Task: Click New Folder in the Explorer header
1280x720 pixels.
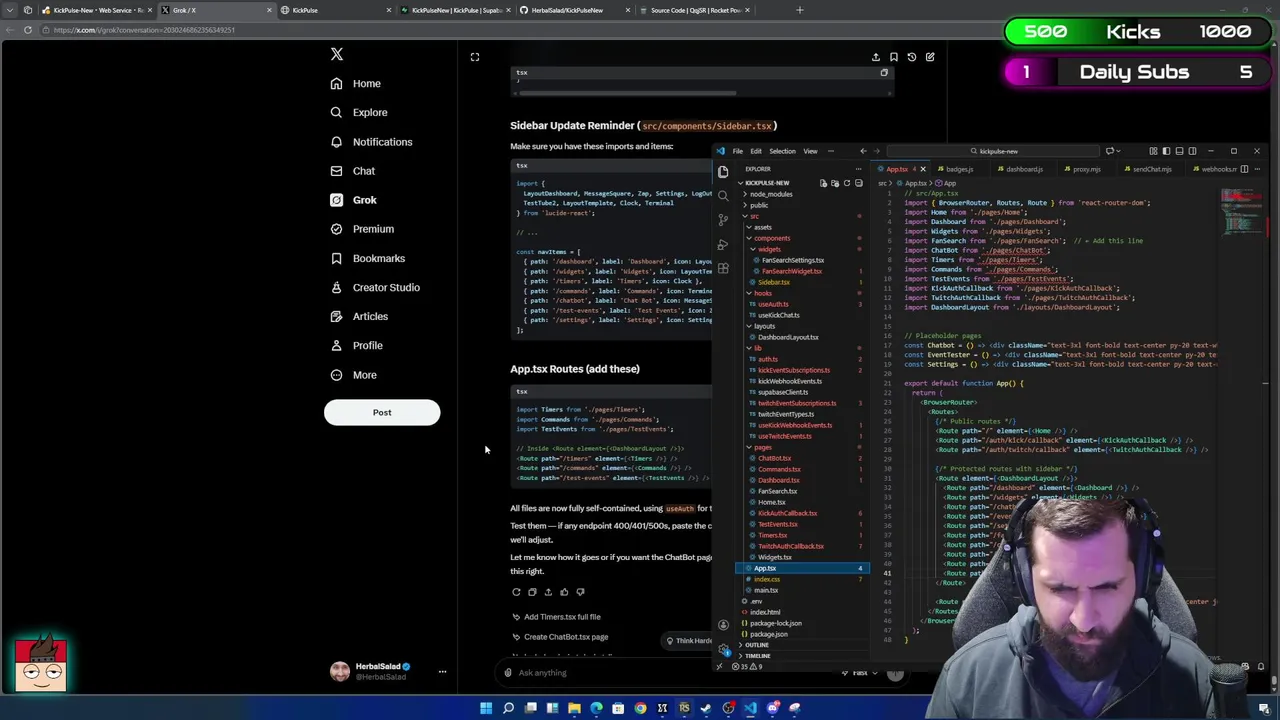Action: click(835, 183)
